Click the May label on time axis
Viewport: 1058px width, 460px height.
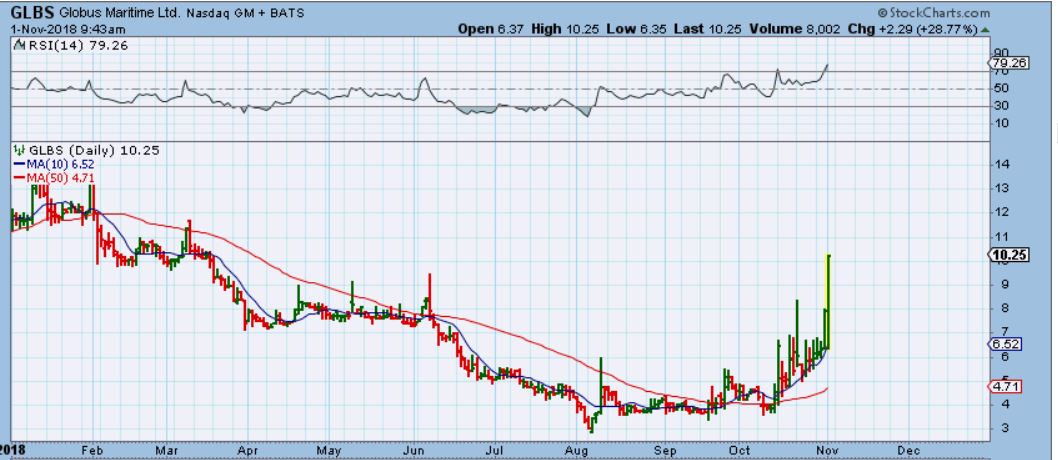(329, 451)
